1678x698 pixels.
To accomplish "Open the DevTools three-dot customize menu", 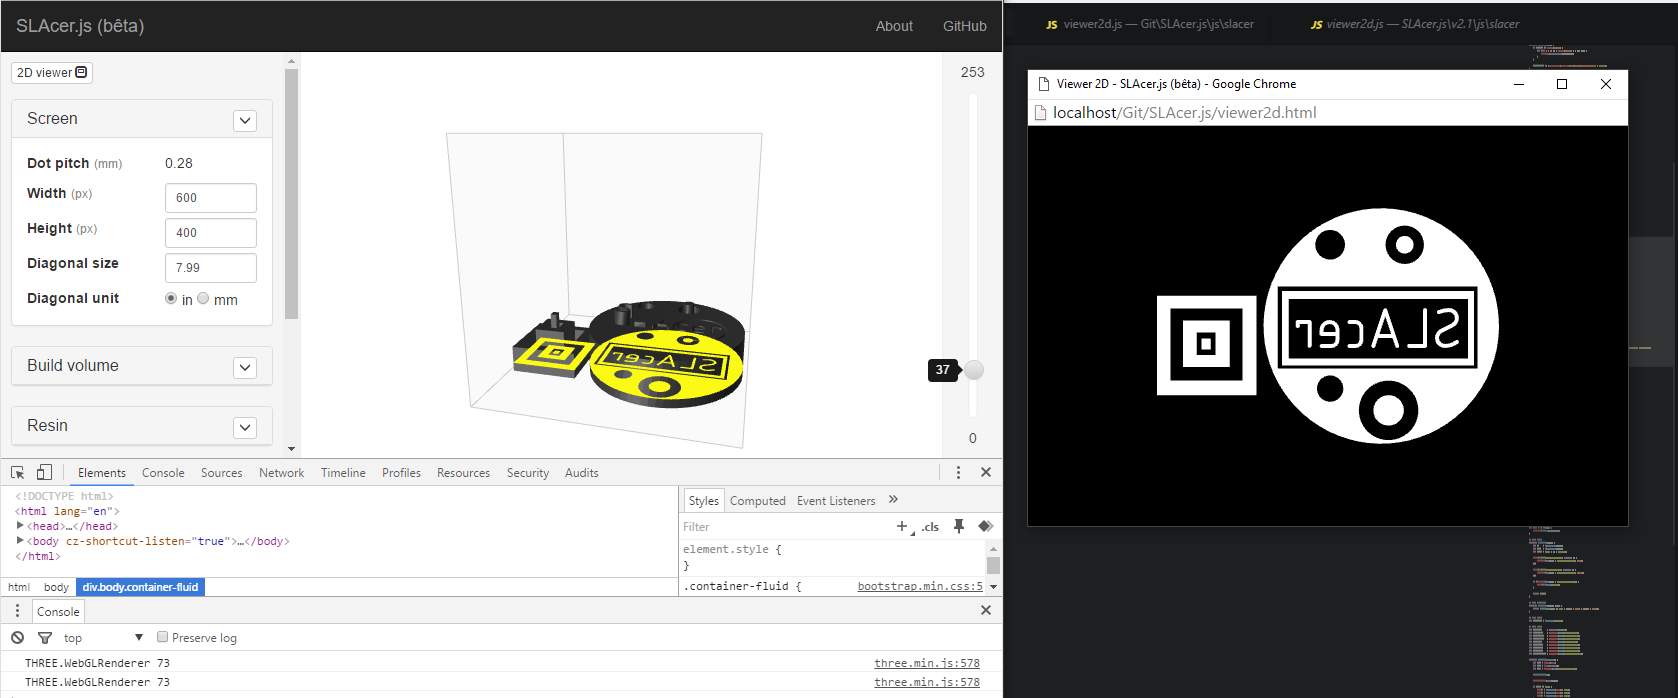I will [x=958, y=472].
